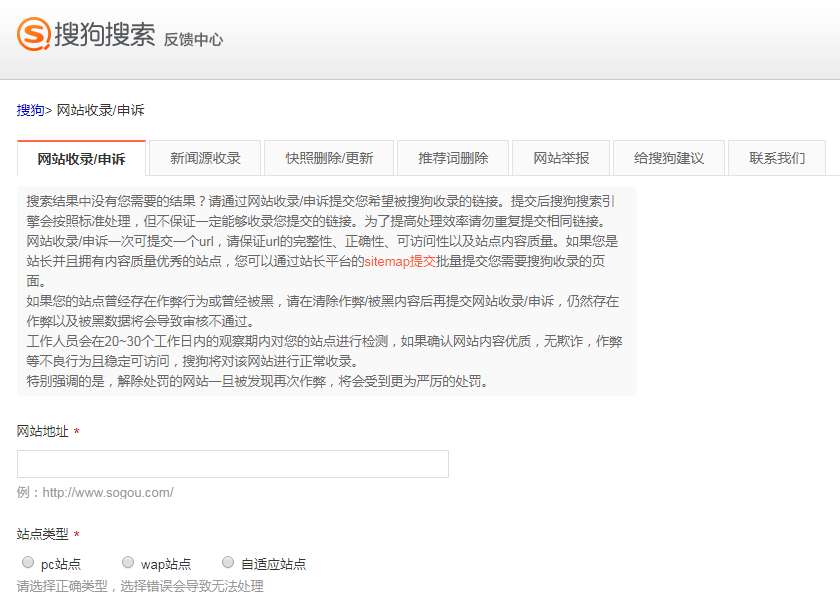Click the orange Sogou S logo icon

pos(33,35)
